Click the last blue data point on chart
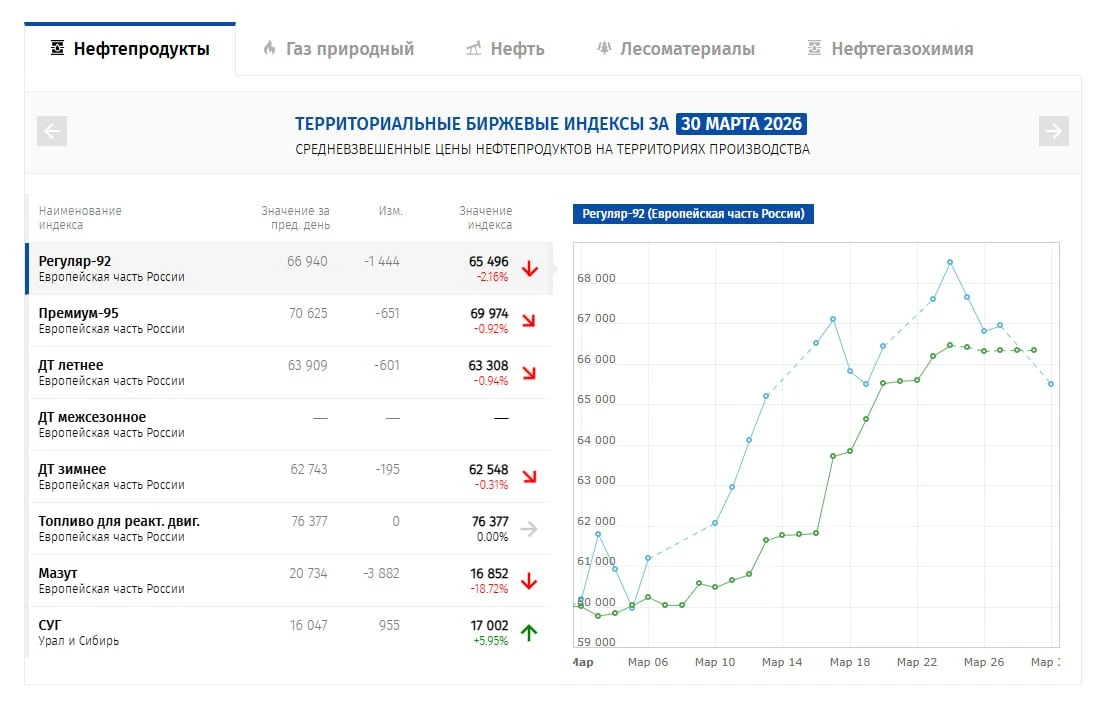1101x701 pixels. 1051,384
